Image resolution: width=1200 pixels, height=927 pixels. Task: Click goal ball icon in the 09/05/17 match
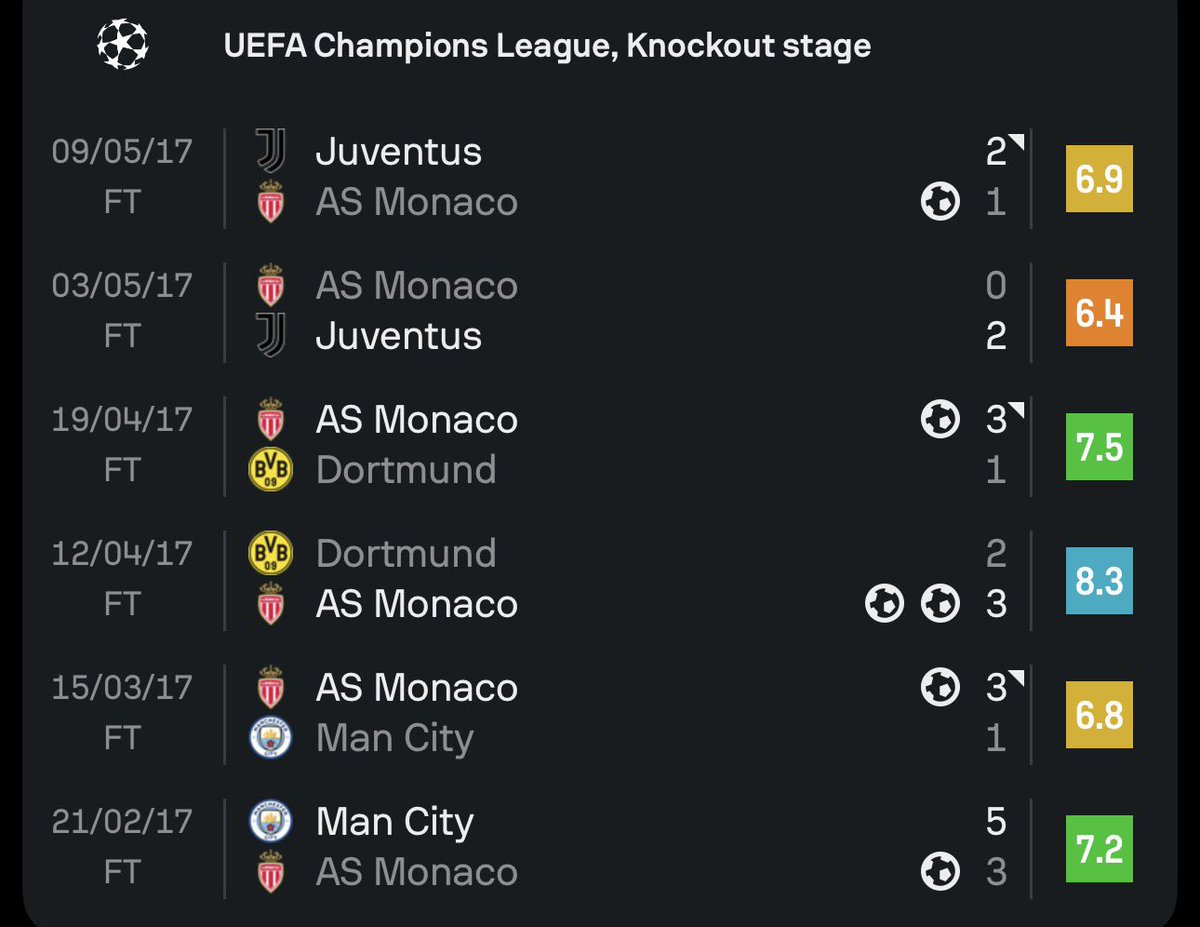[x=940, y=202]
